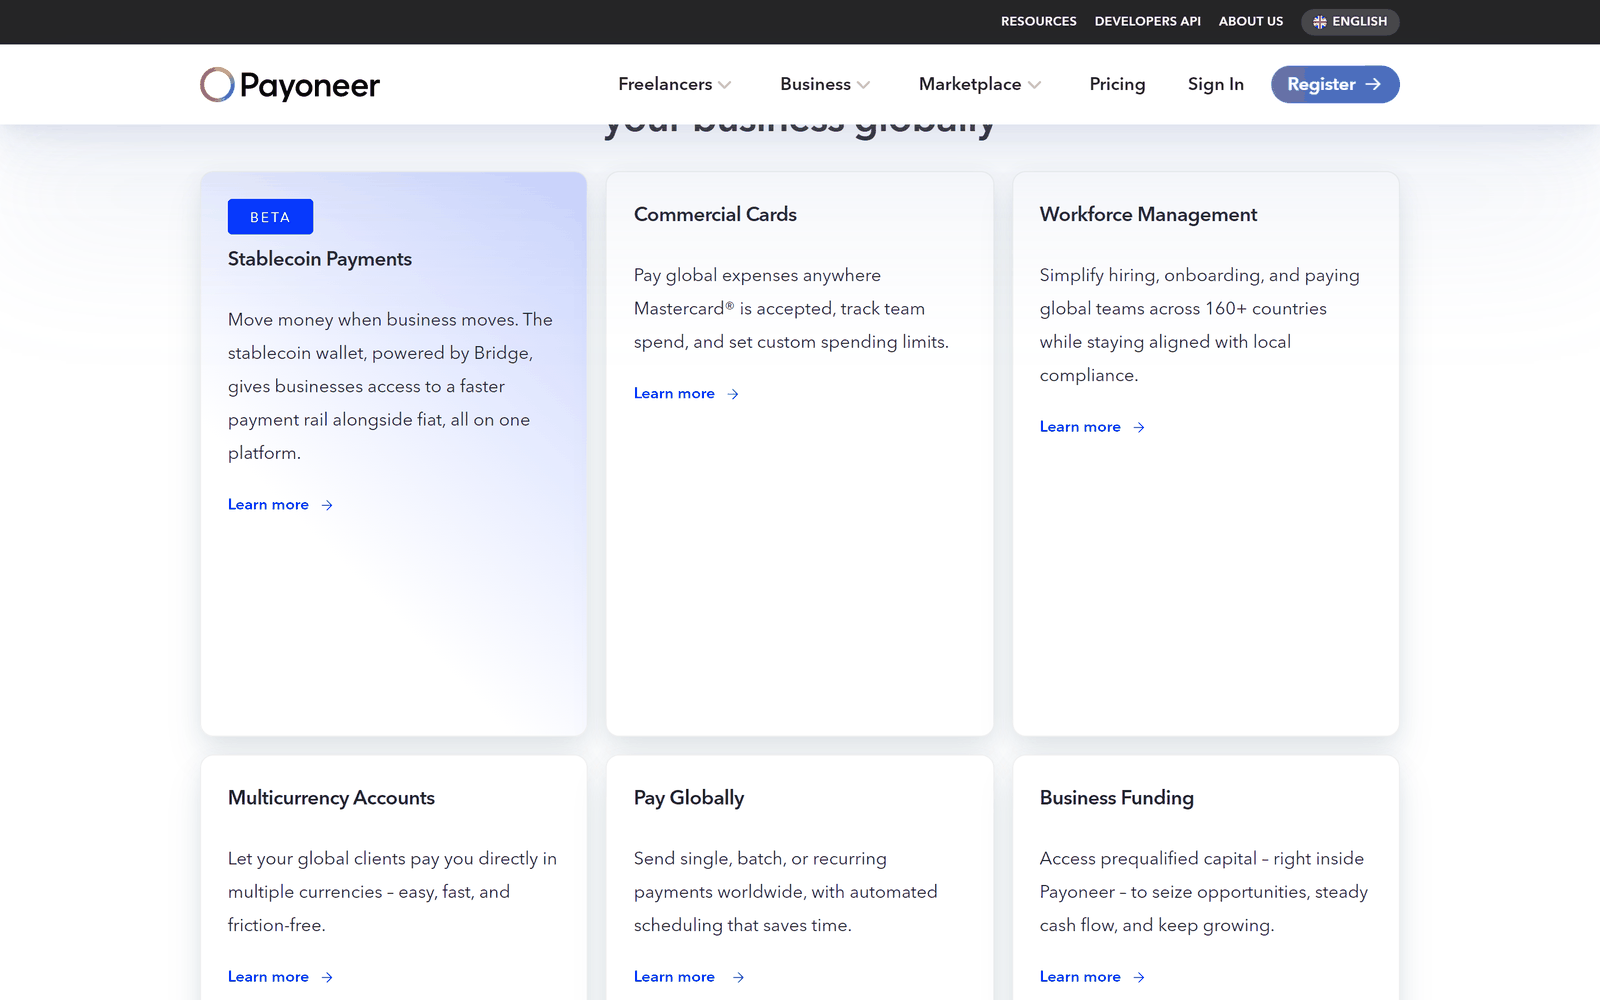Click the 'Pay global expenses anywhere' description
Viewport: 1600px width, 1000px height.
point(791,308)
